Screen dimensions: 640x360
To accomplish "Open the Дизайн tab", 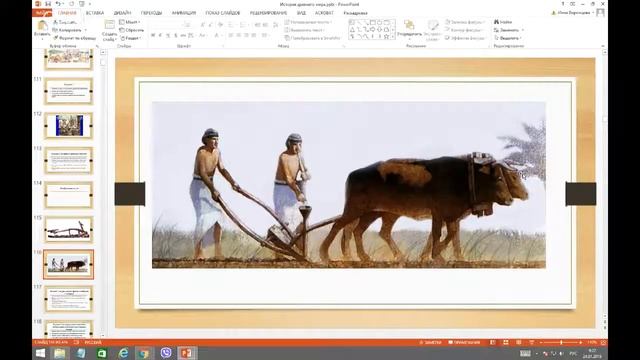I will pyautogui.click(x=122, y=13).
